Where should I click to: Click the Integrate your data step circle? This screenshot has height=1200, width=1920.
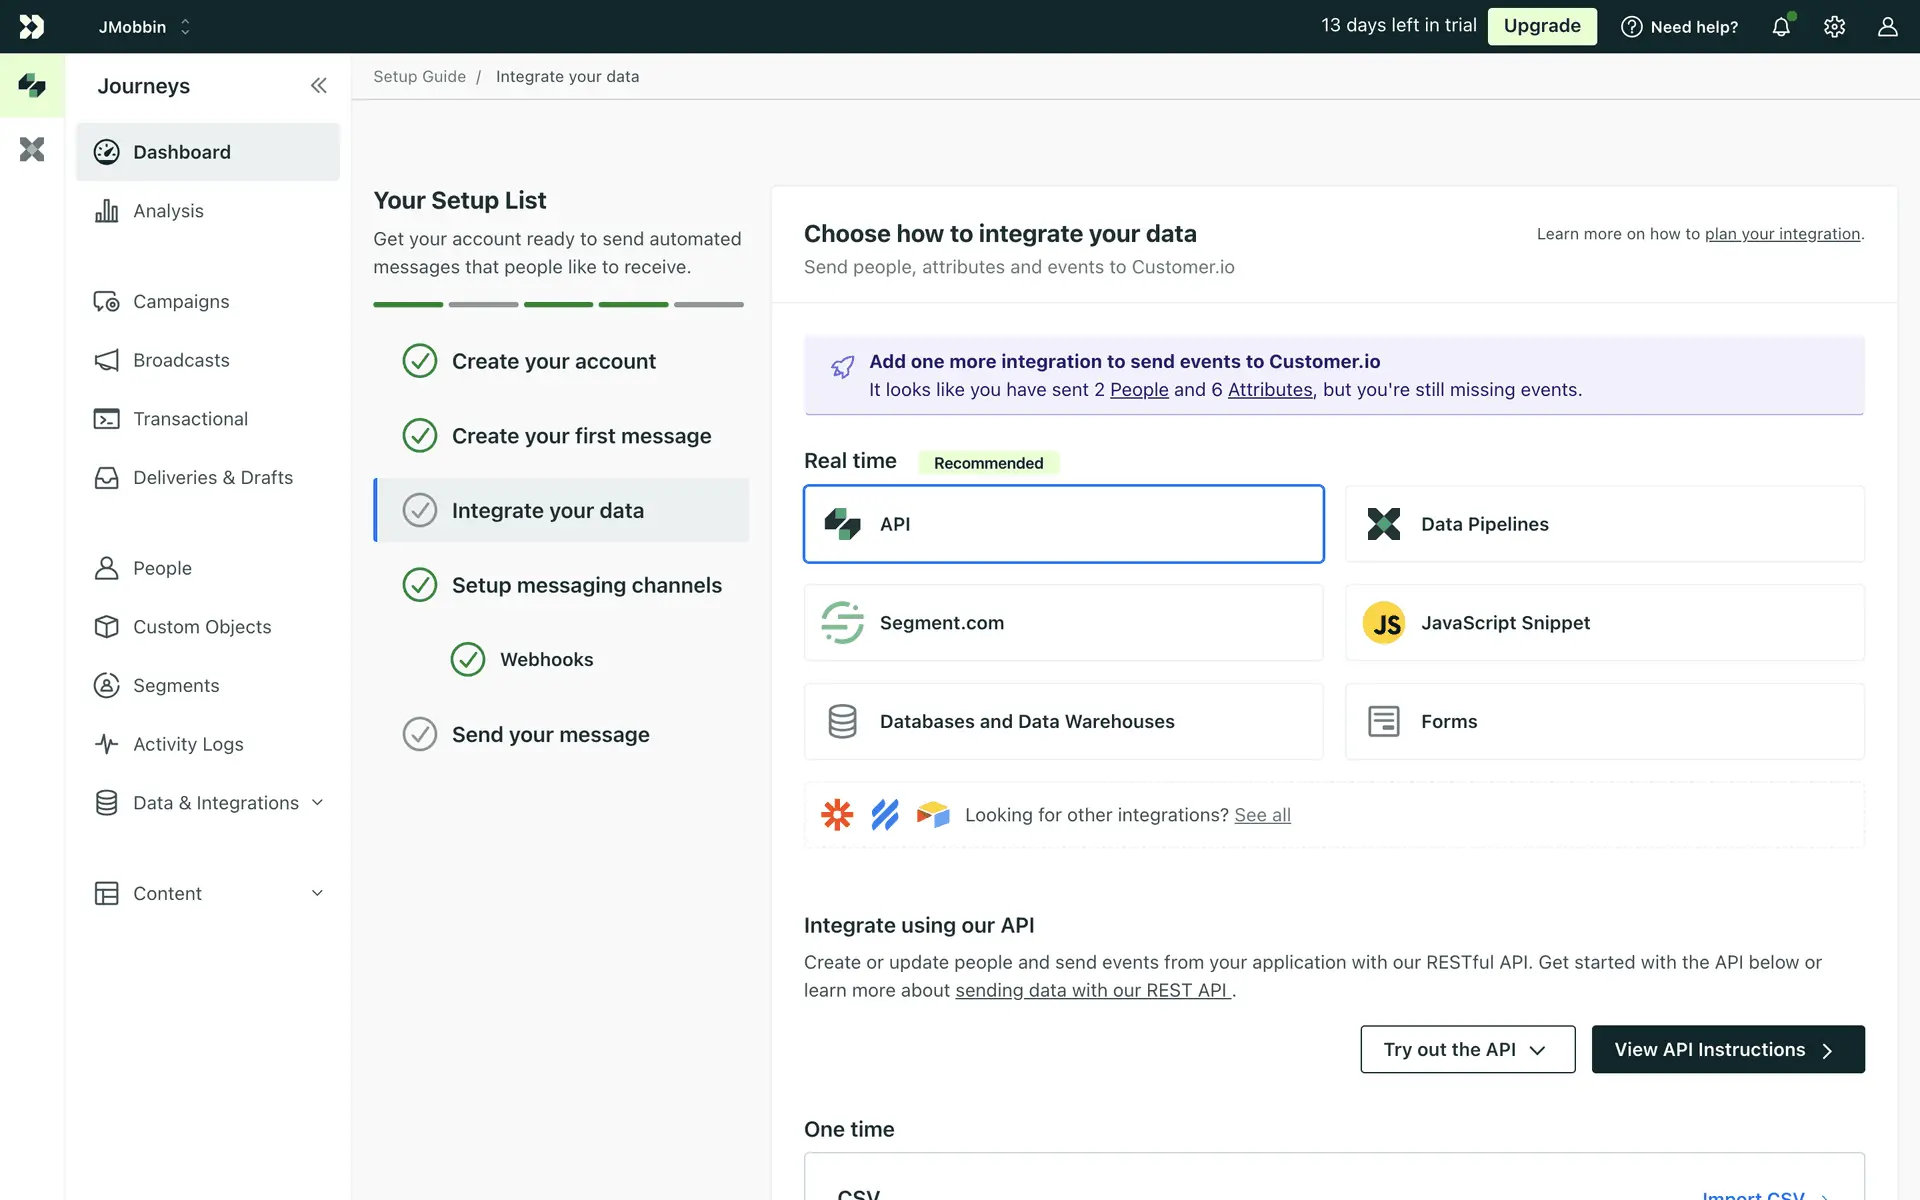tap(420, 511)
